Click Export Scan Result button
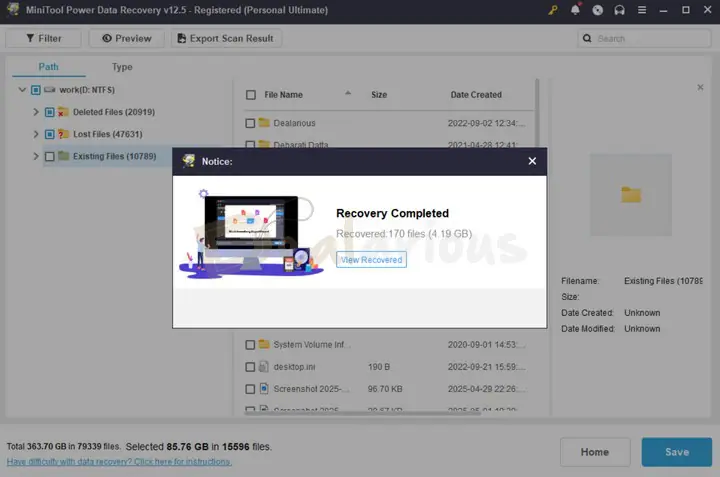 226,38
